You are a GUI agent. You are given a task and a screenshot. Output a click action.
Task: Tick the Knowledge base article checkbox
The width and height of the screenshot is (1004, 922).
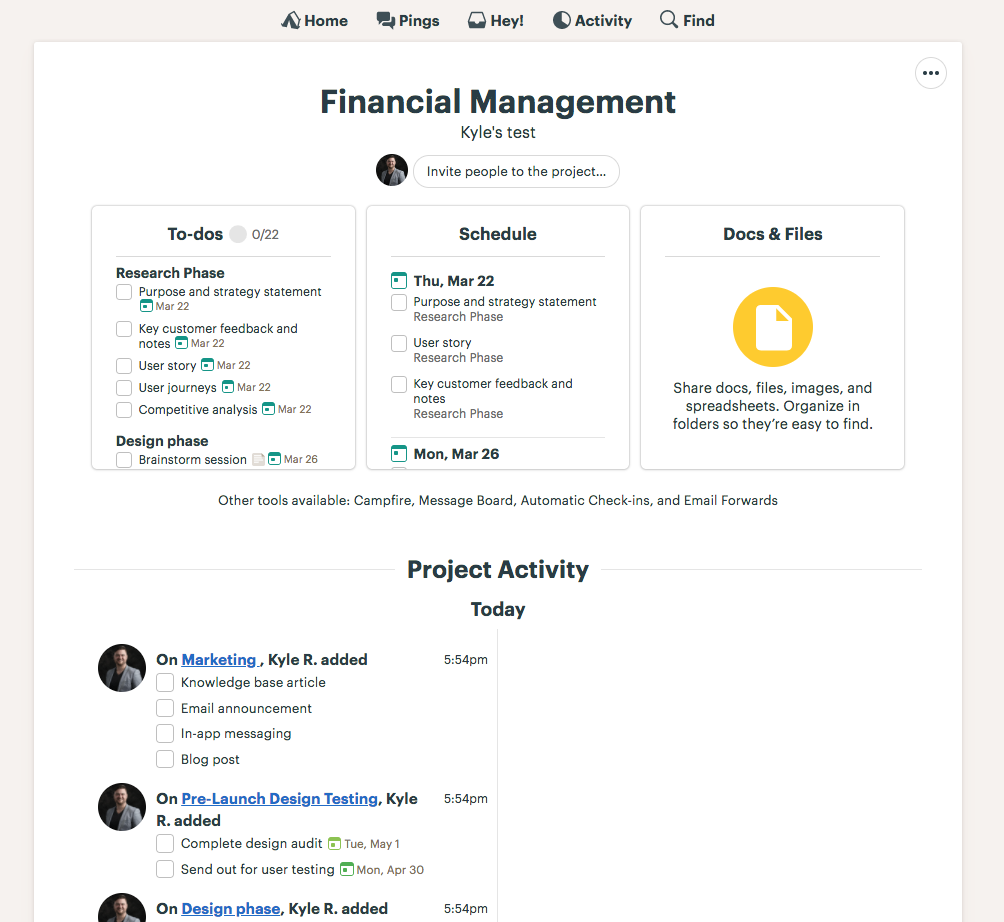[x=165, y=683]
